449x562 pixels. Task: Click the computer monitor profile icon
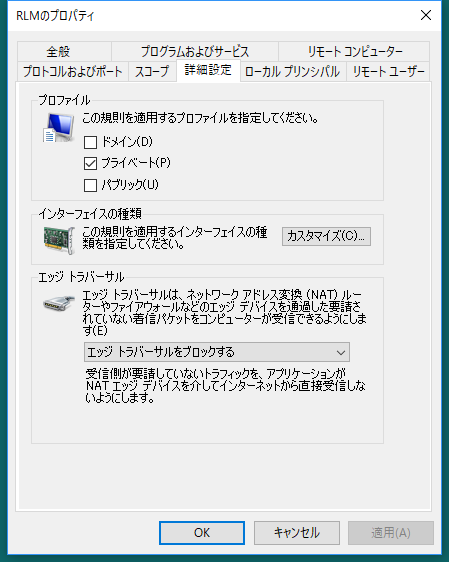[58, 128]
